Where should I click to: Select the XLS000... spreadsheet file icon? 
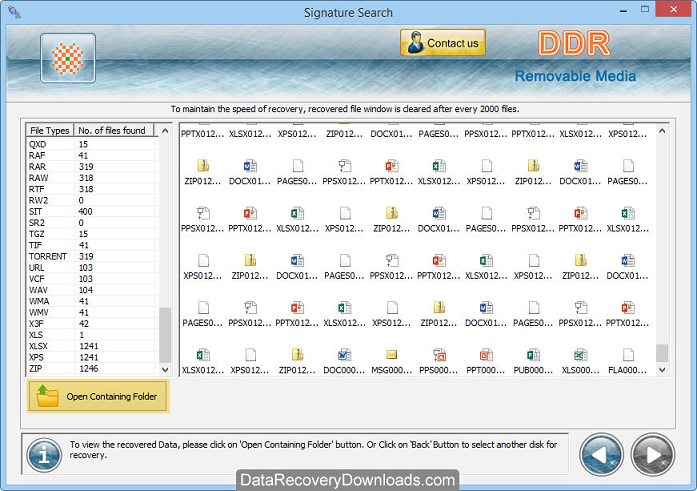click(x=580, y=355)
